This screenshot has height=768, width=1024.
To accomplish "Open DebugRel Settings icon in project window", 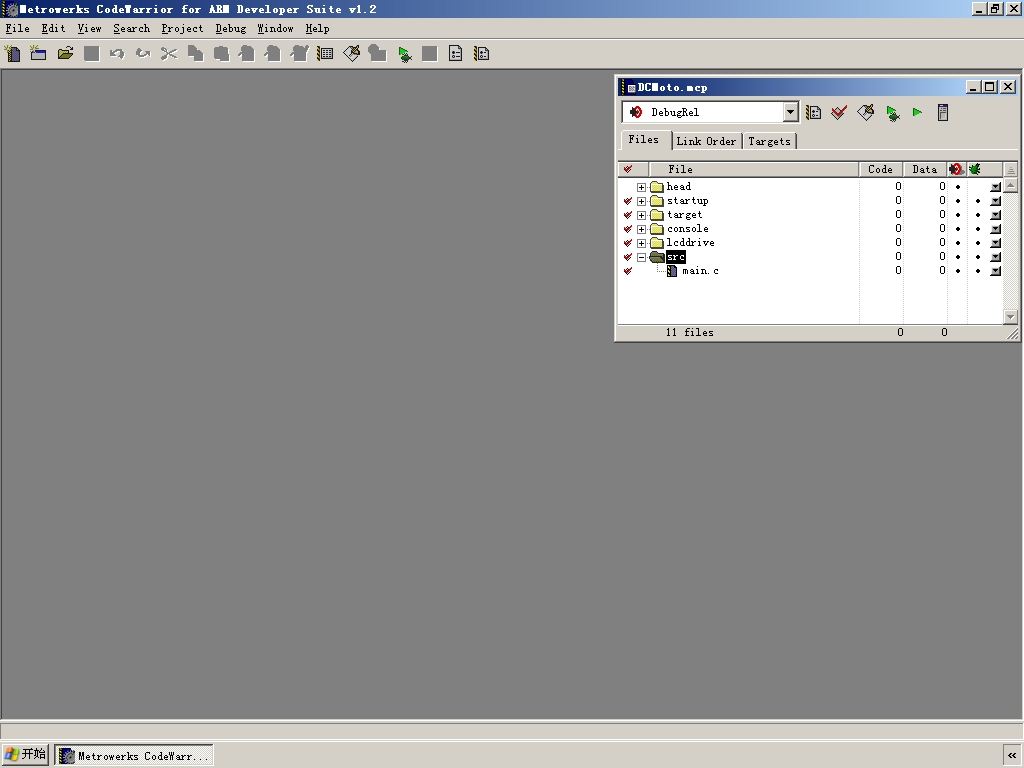I will (813, 112).
